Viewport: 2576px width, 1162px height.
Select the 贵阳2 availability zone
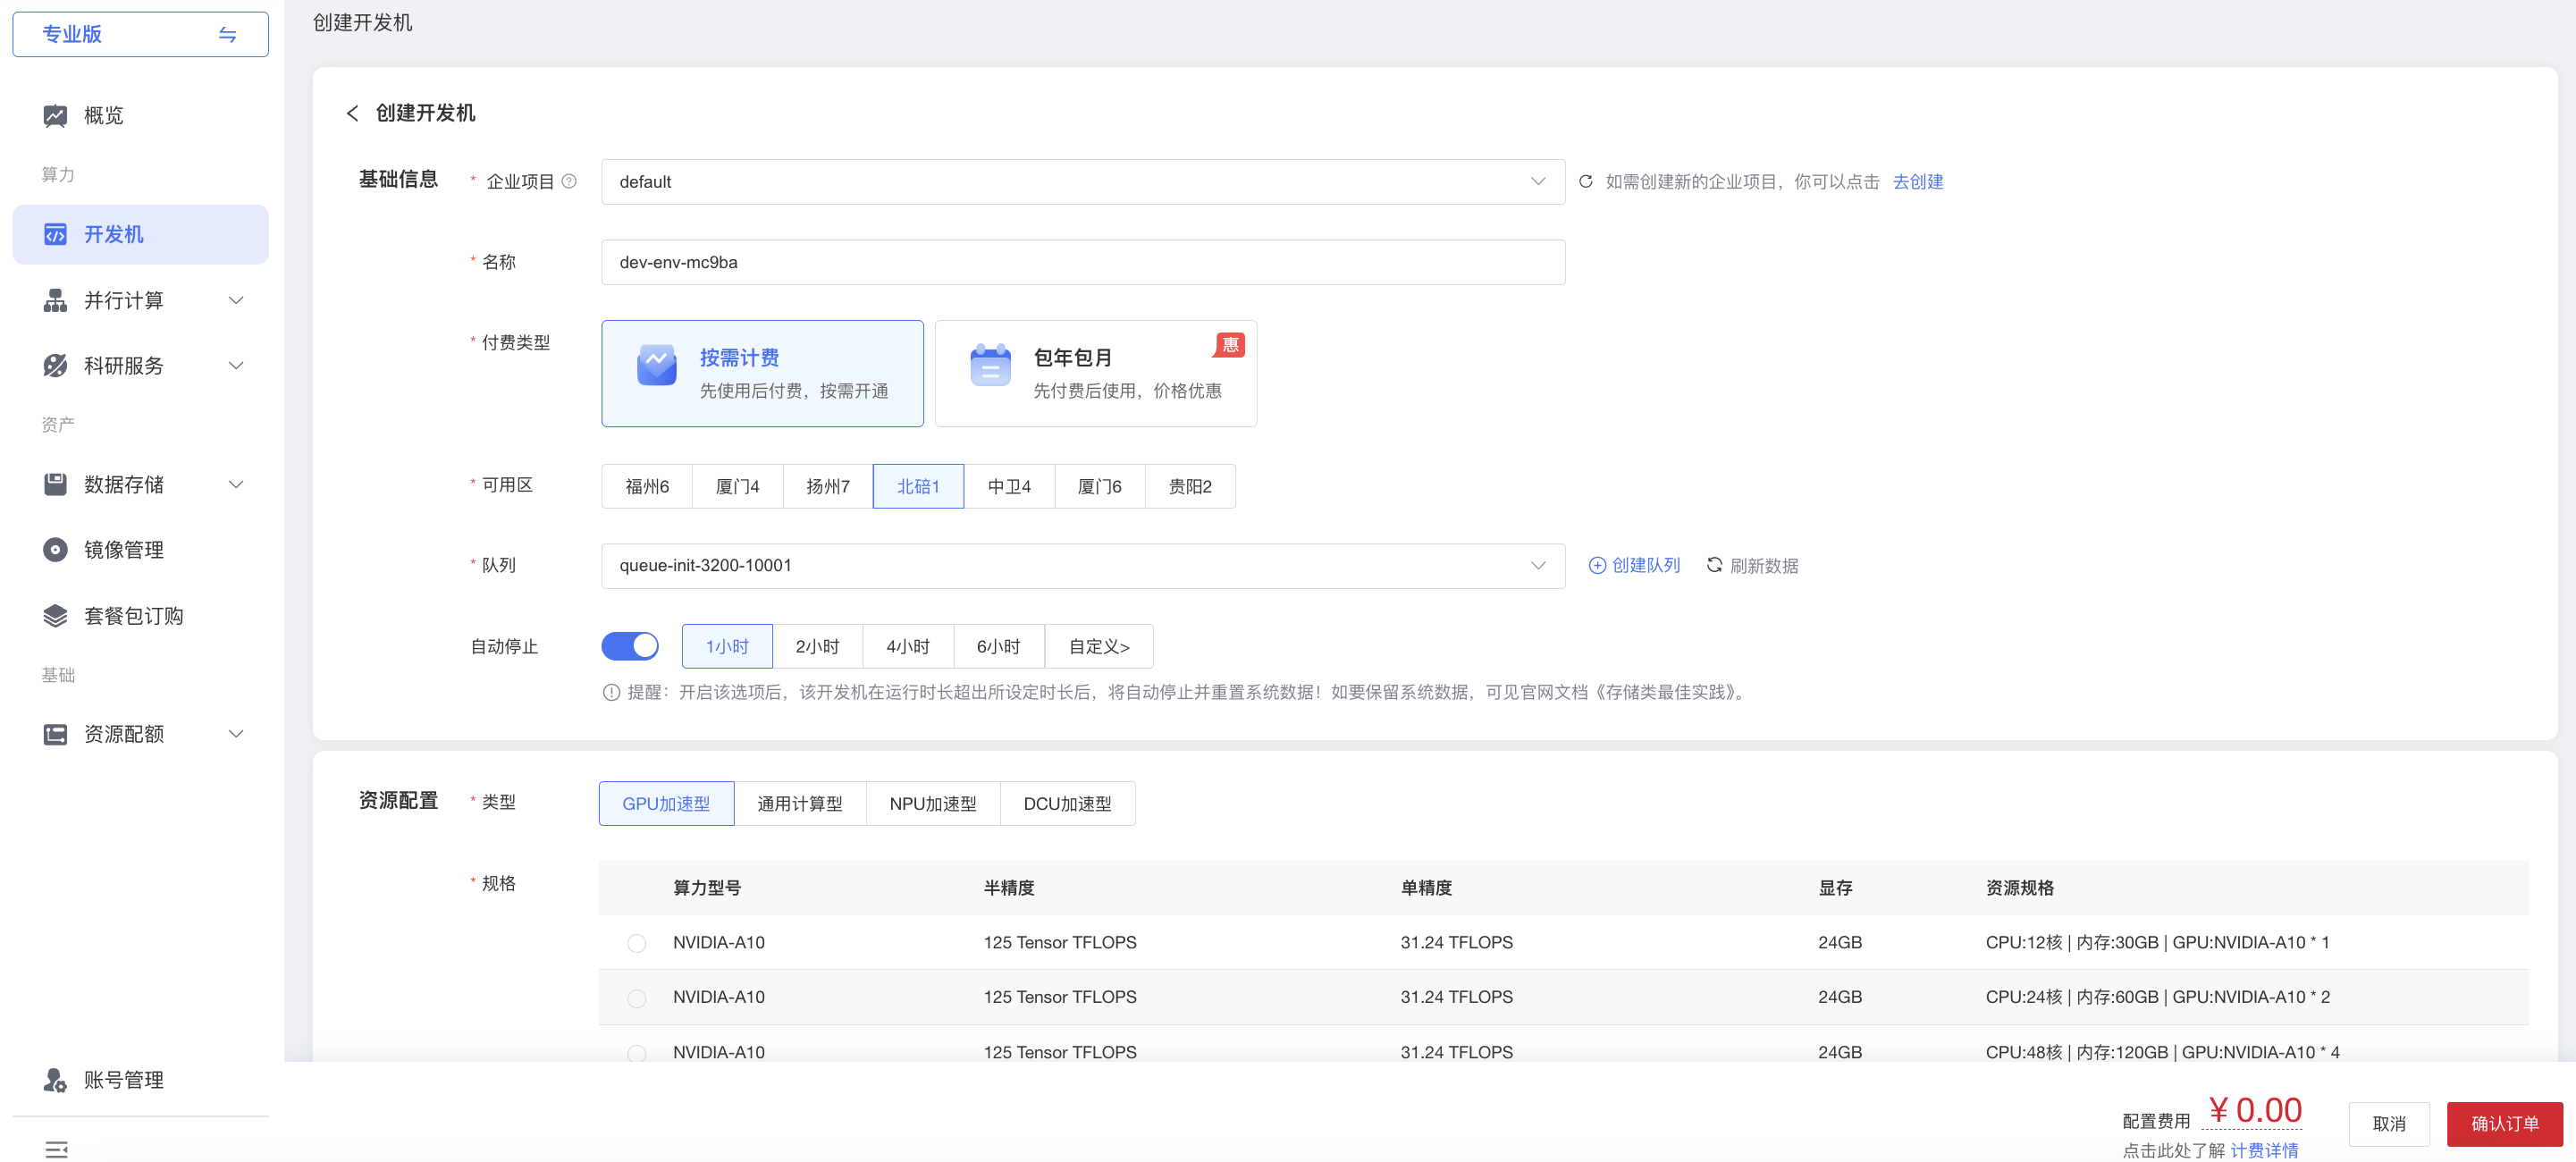[x=1190, y=486]
